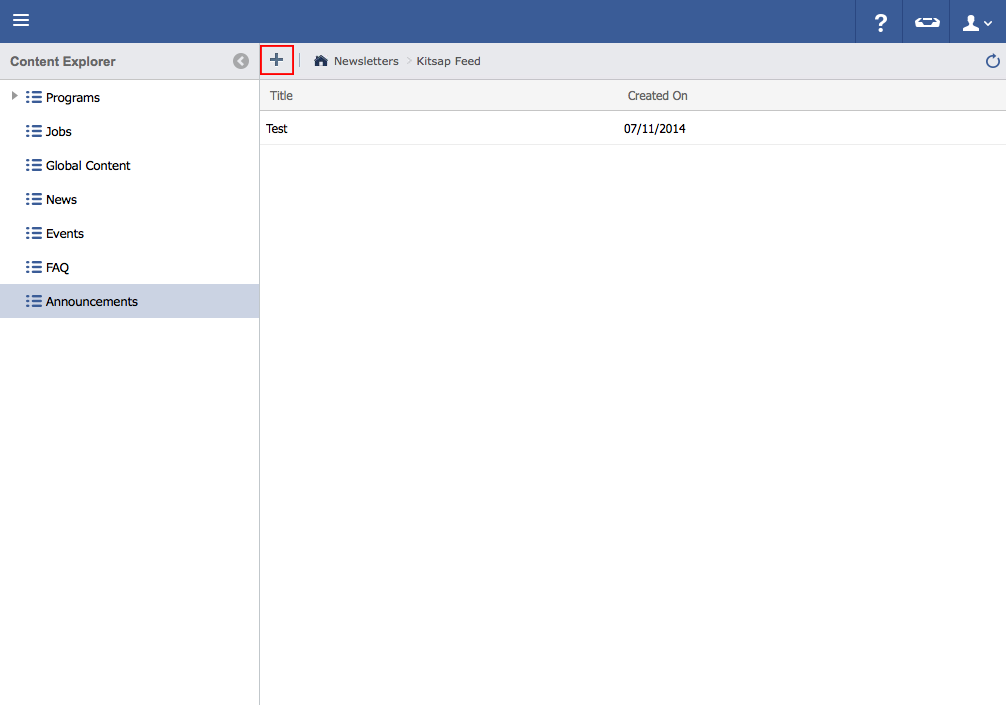Click Newsletters breadcrumb link
This screenshot has height=705, width=1006.
pyautogui.click(x=366, y=61)
